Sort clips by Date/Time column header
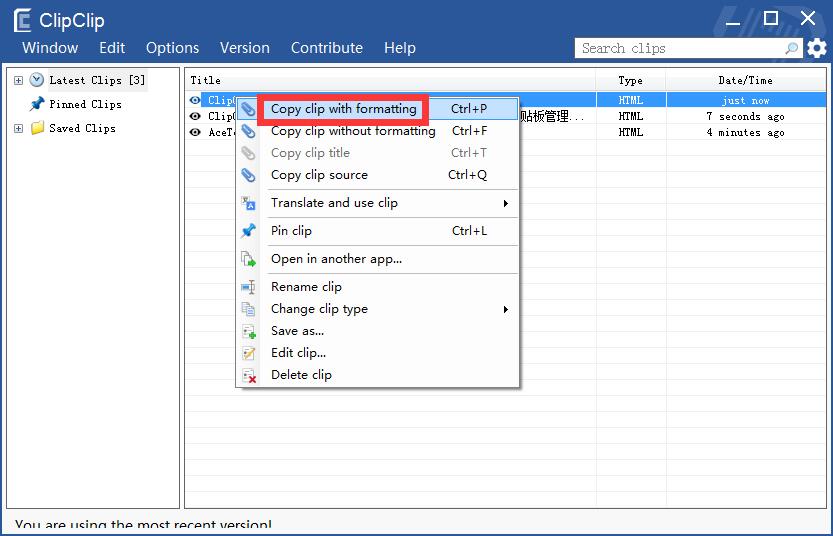Screen dimensions: 833x536 pos(744,80)
